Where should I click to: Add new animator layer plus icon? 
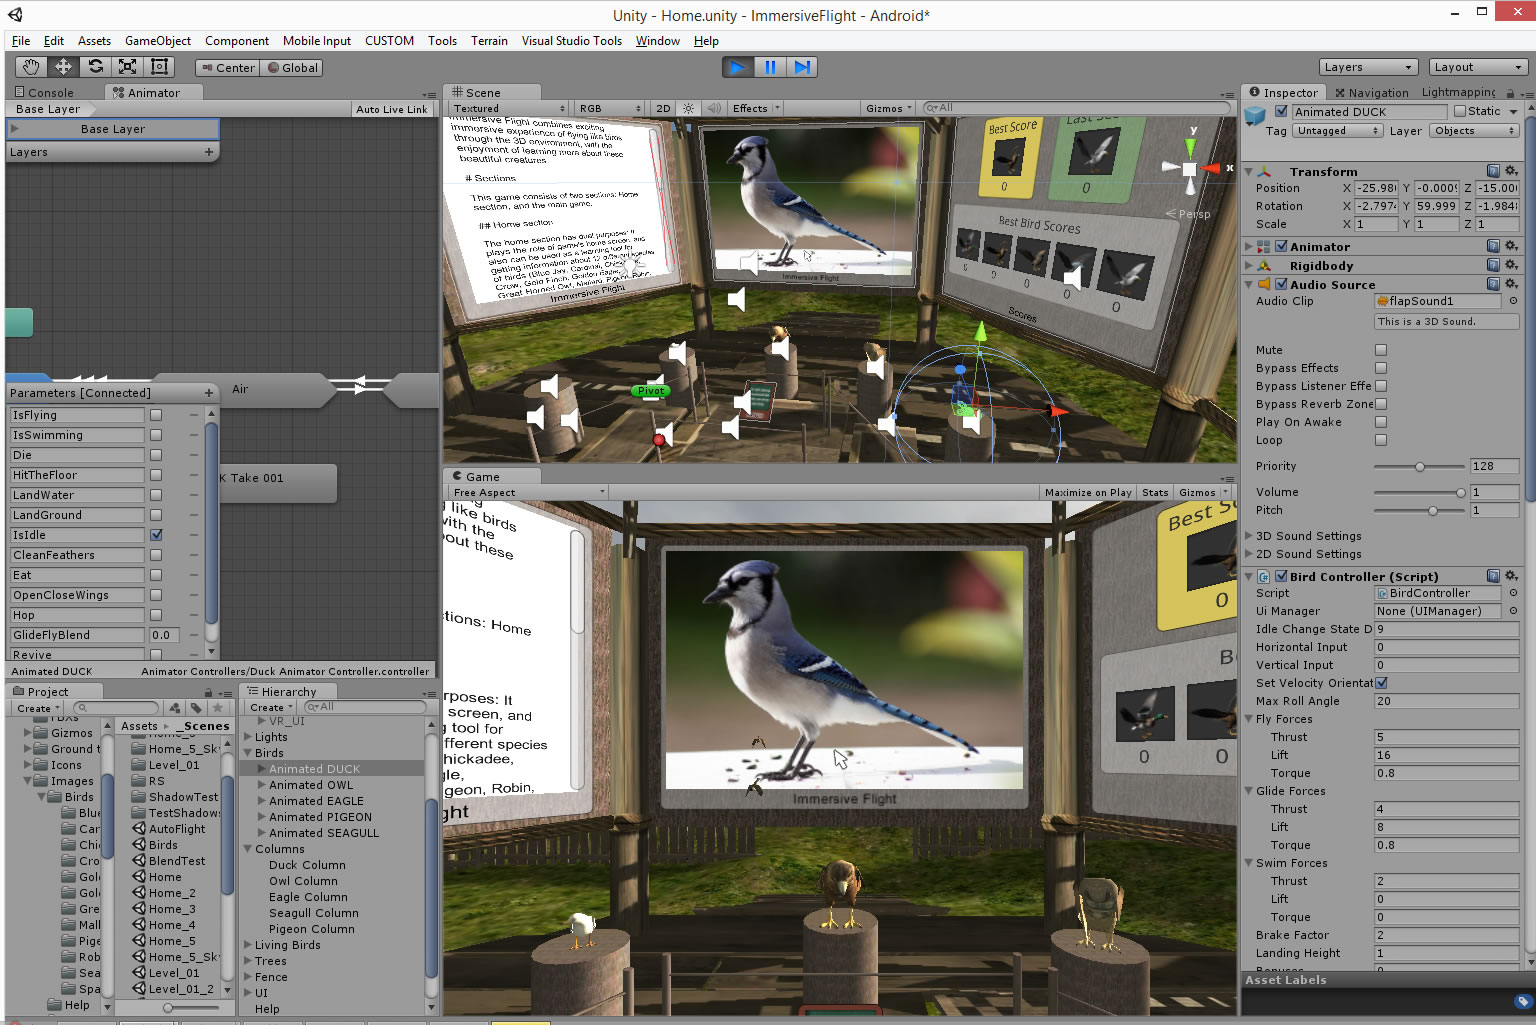[209, 152]
